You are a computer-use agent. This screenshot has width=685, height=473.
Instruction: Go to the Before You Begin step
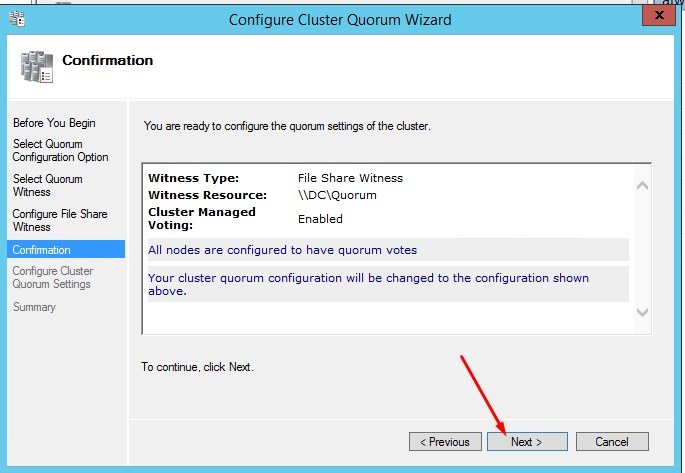point(54,123)
